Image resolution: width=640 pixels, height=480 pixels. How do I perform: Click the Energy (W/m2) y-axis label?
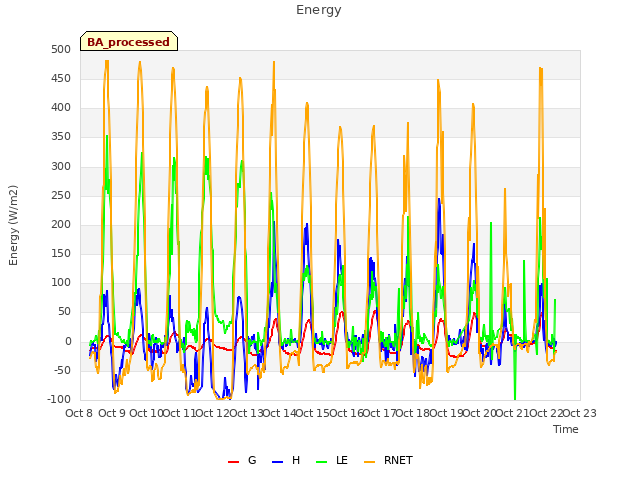point(13,225)
